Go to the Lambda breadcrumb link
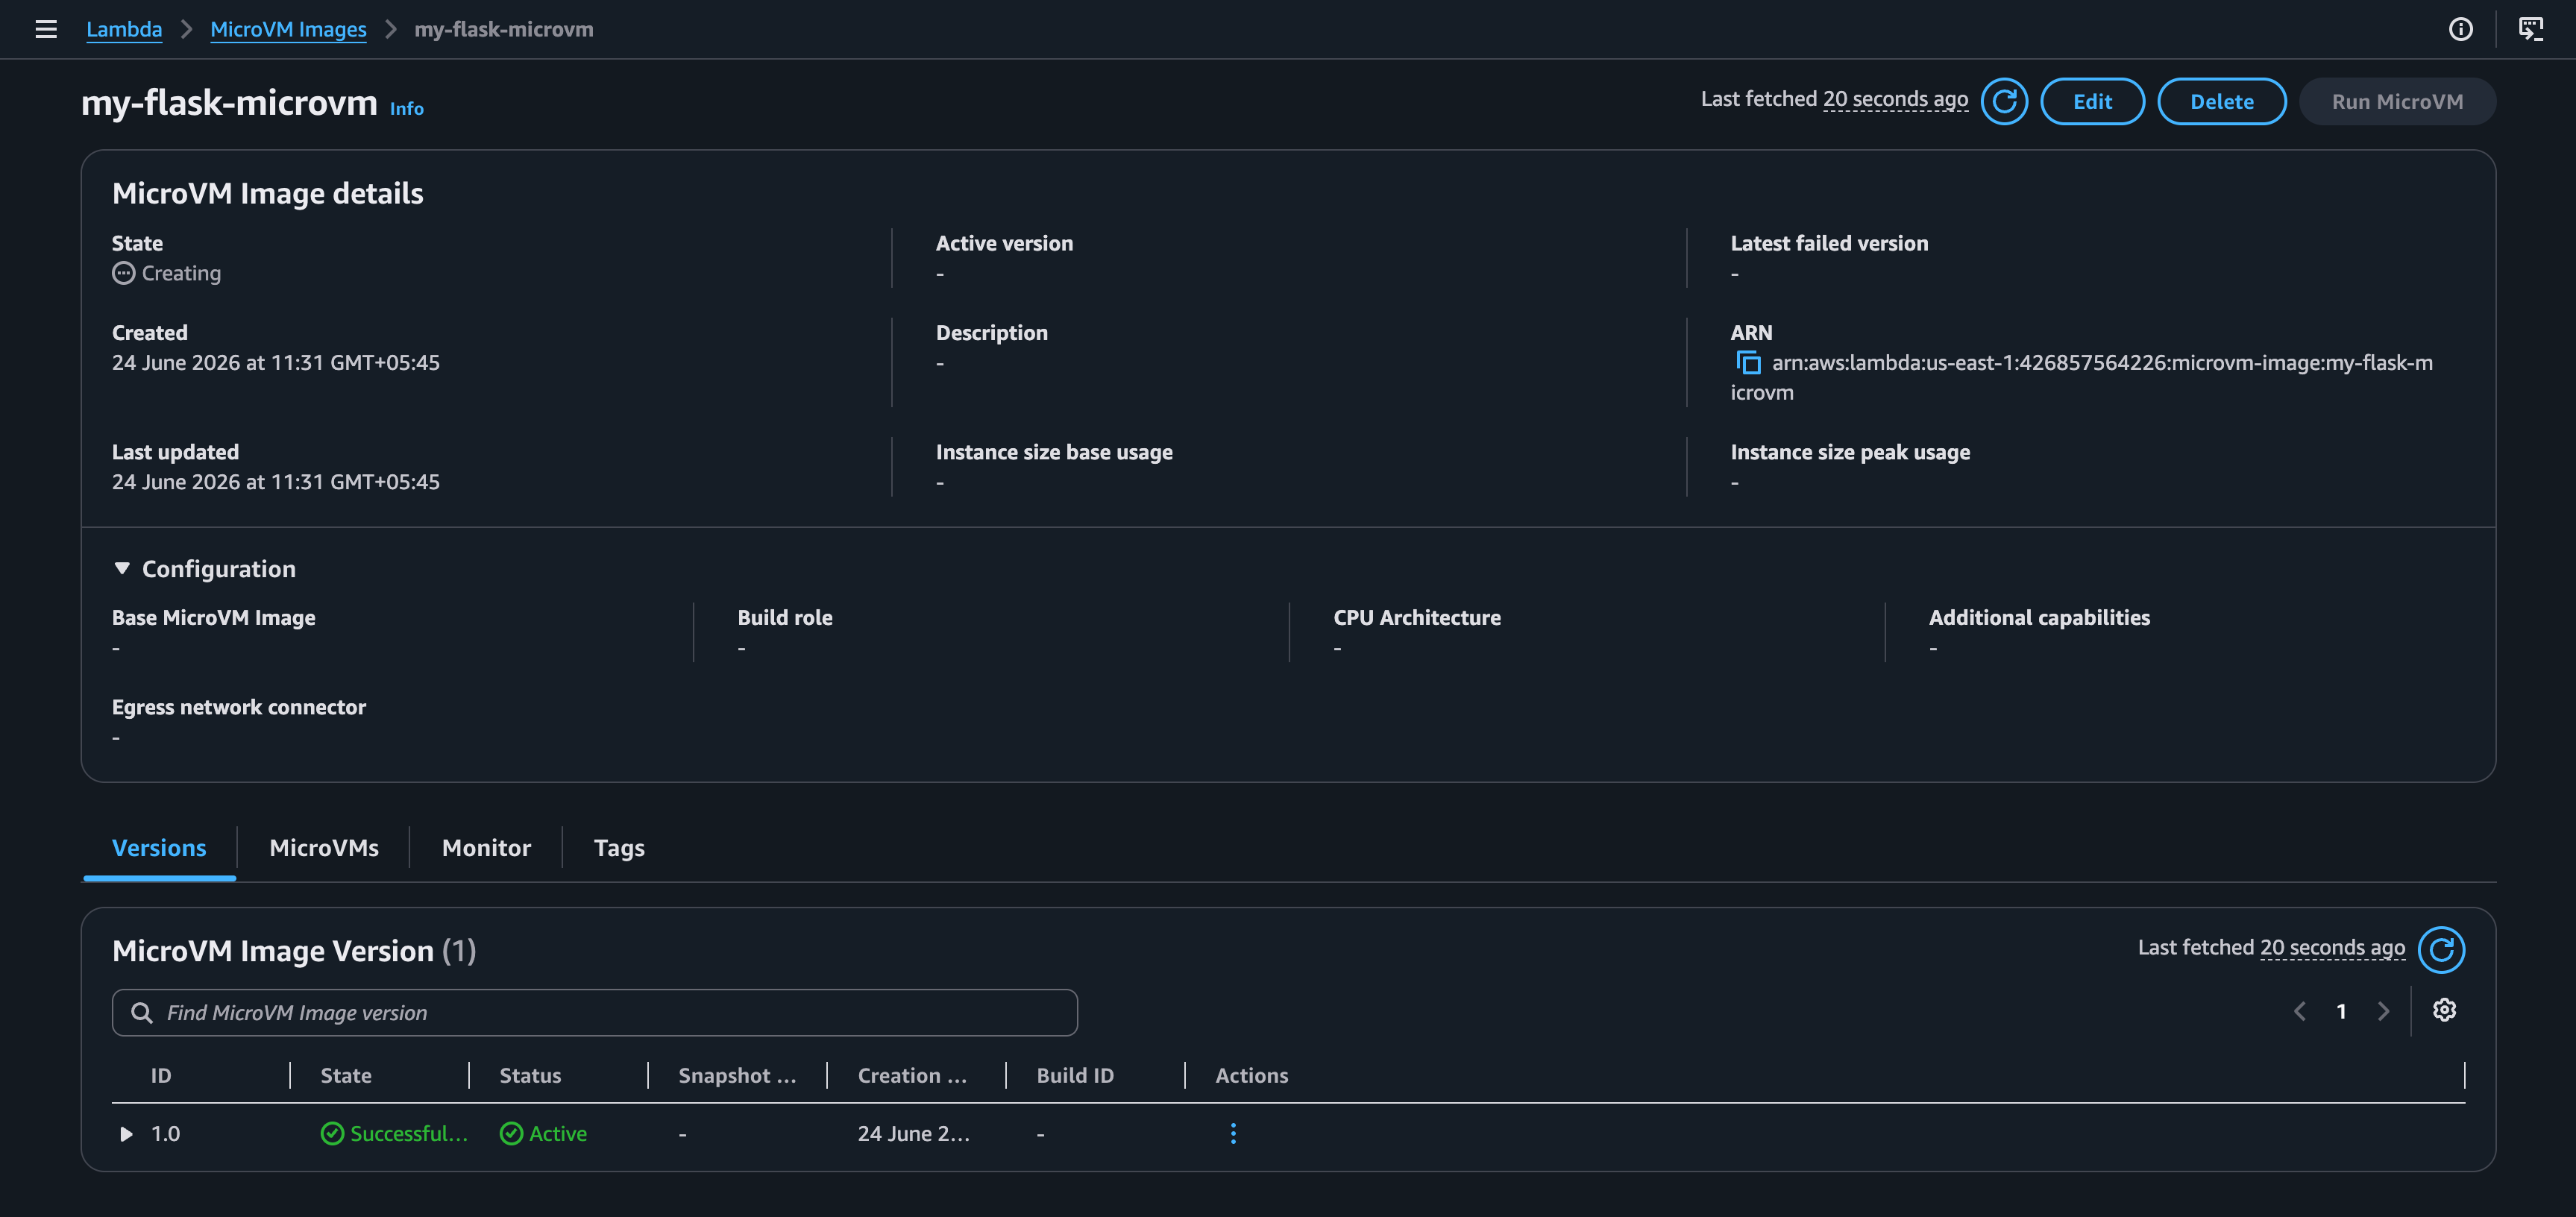2576x1217 pixels. click(124, 29)
